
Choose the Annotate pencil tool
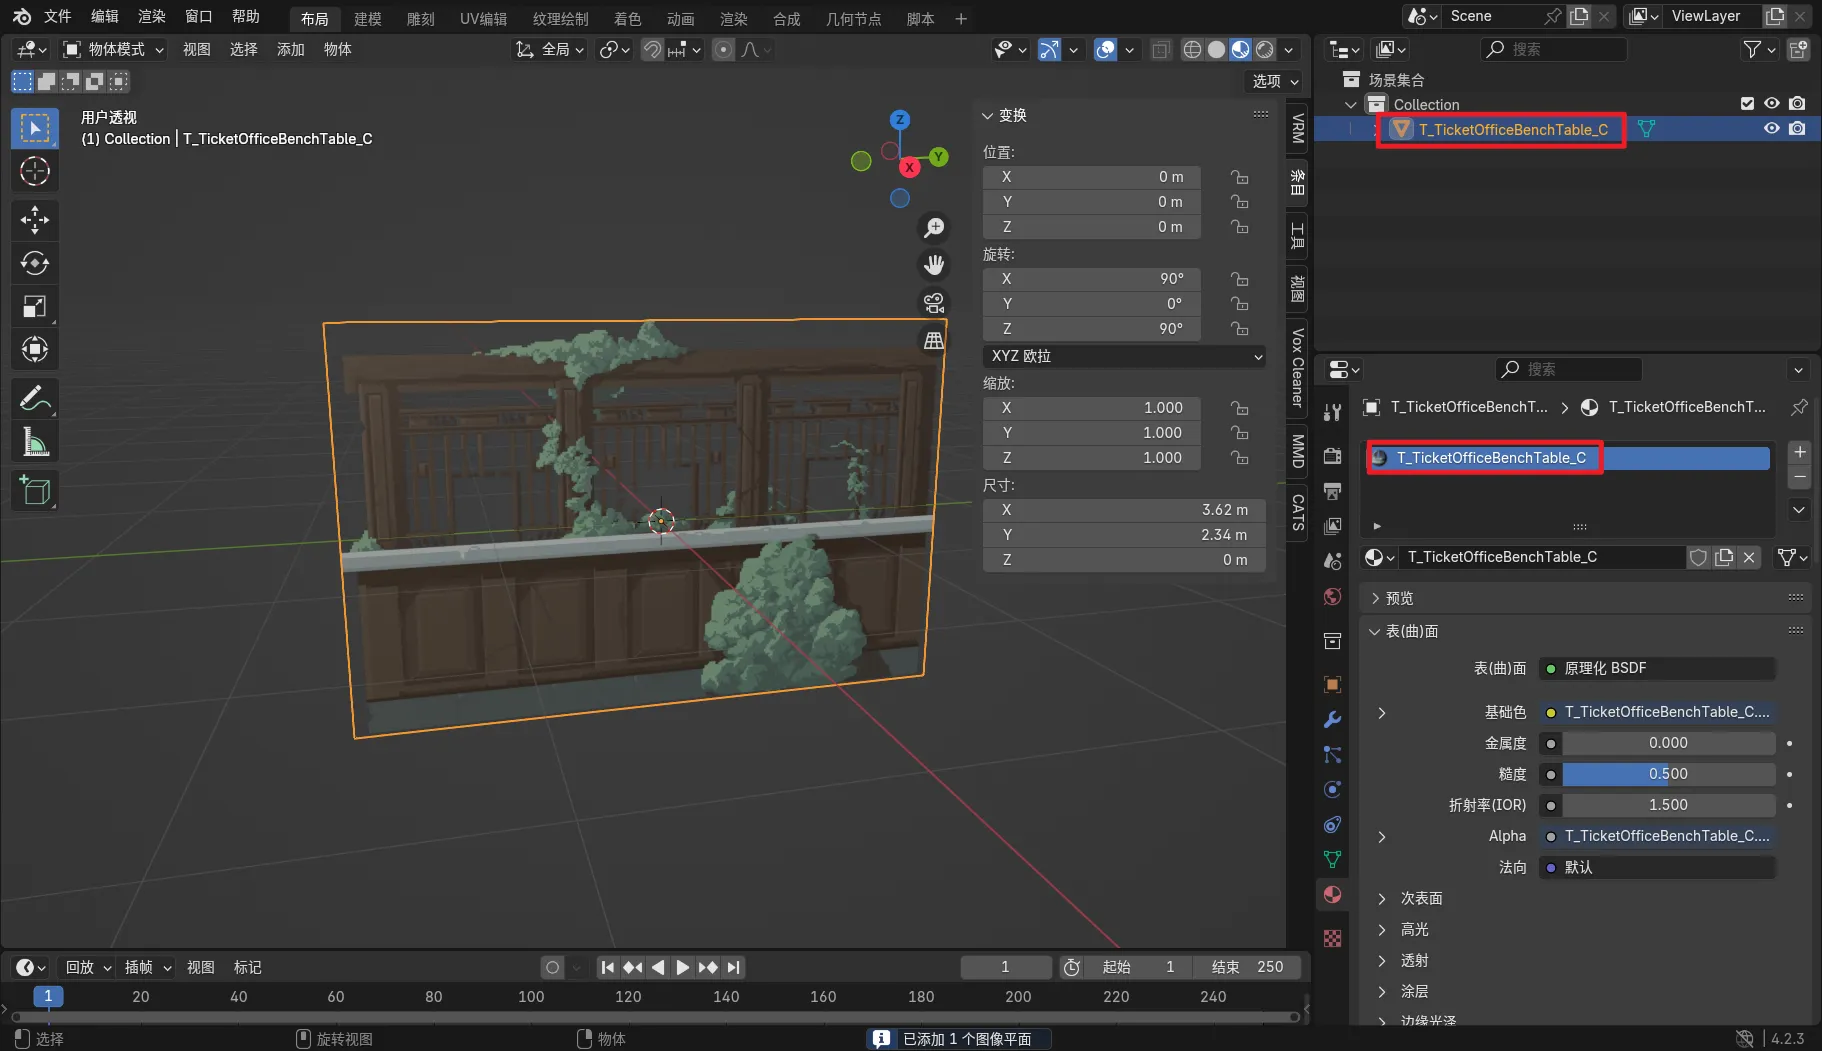pyautogui.click(x=35, y=398)
